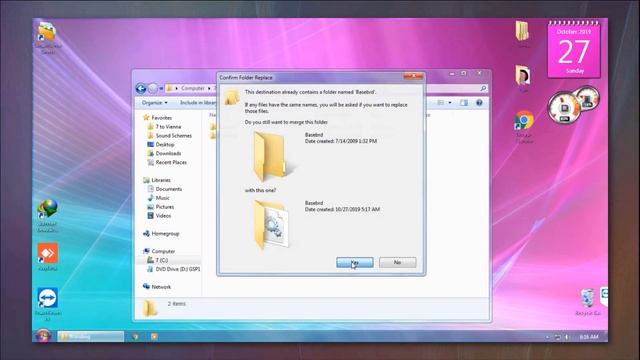Open the recent locations dropdown arrow in Explorer

(x=161, y=89)
